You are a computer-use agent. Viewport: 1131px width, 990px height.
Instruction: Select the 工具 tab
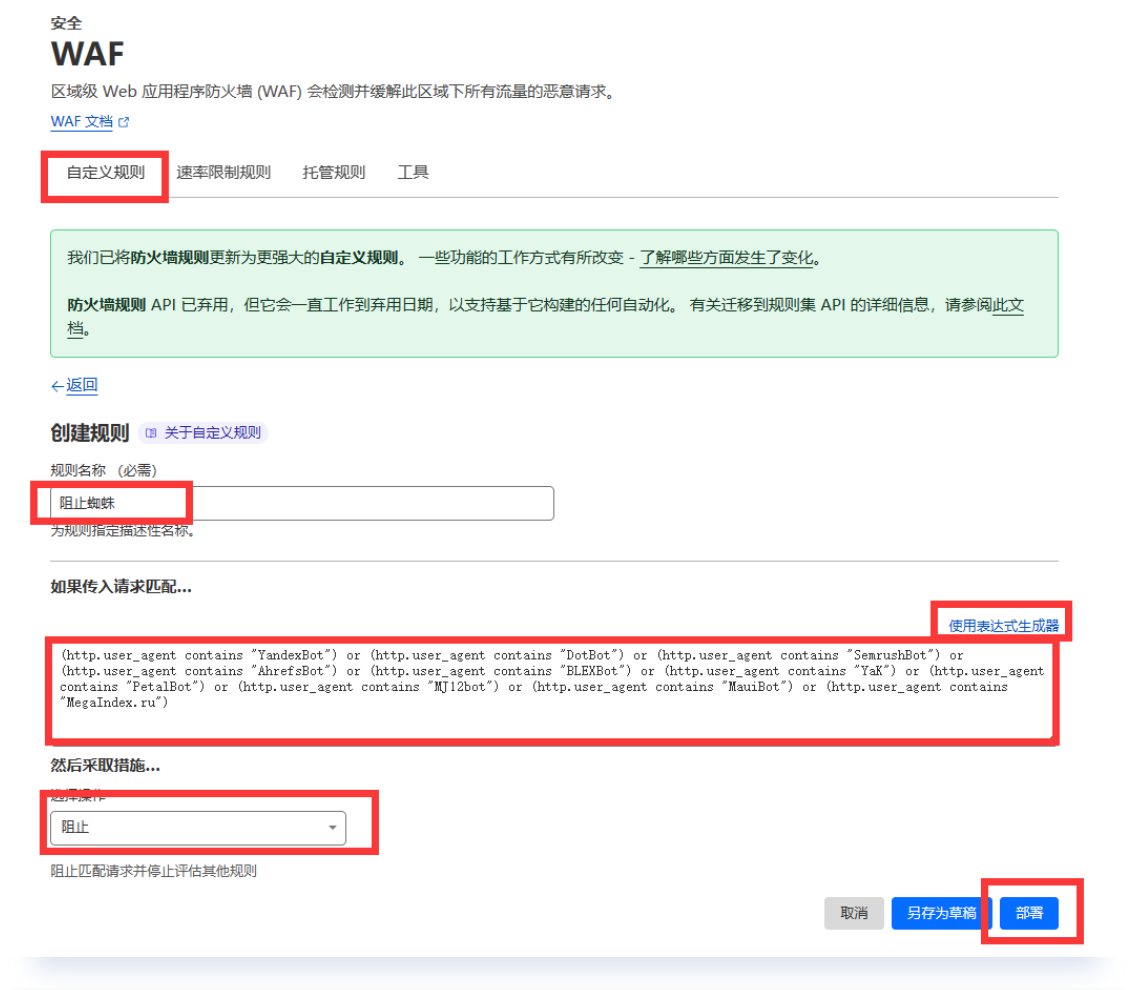coord(413,172)
